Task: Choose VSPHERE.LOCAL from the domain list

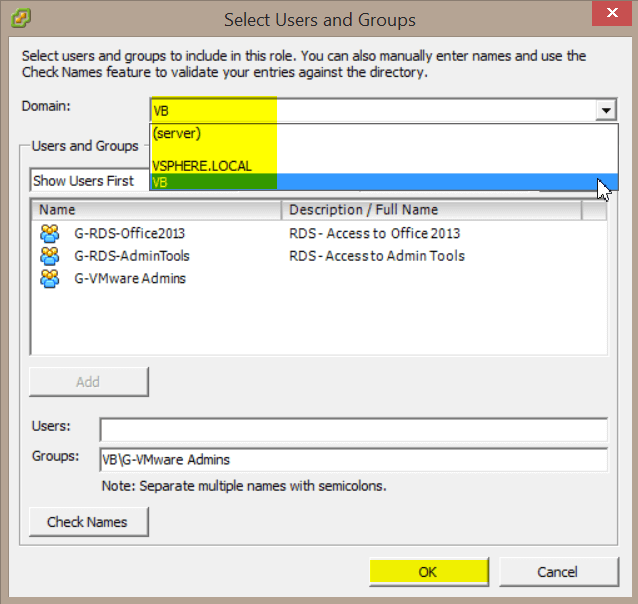Action: 384,166
